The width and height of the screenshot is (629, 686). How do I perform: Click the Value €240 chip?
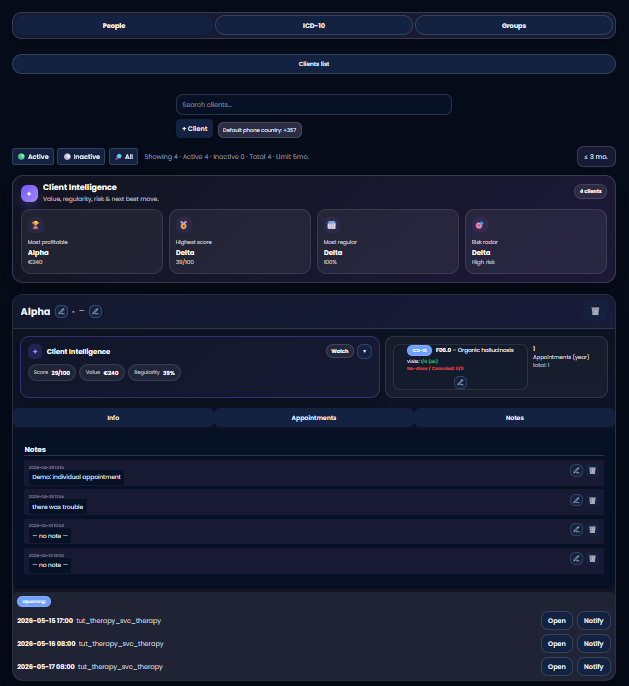[102, 373]
